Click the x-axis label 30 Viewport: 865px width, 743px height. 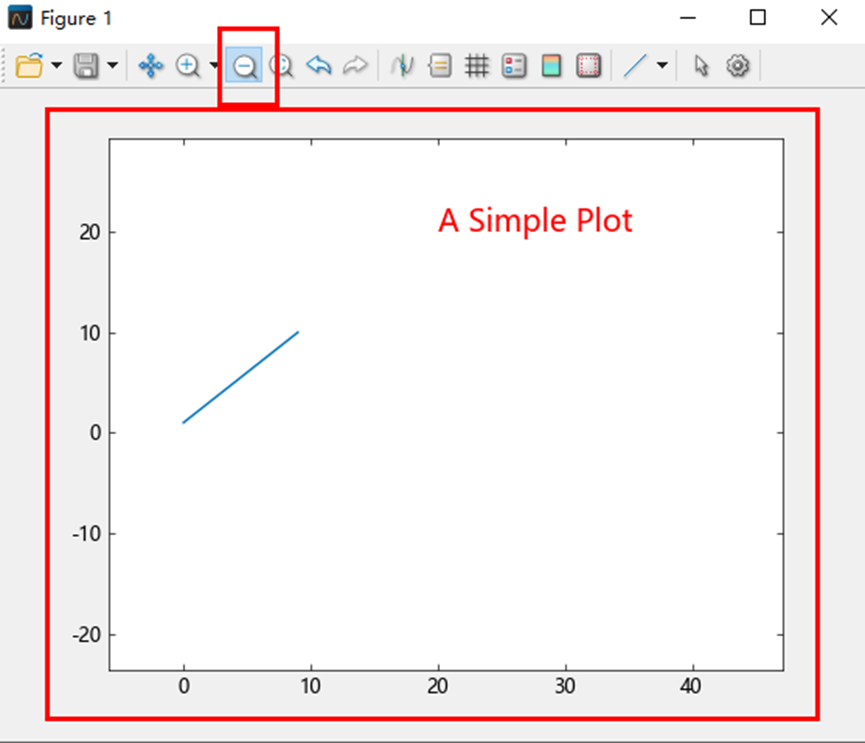coord(565,686)
